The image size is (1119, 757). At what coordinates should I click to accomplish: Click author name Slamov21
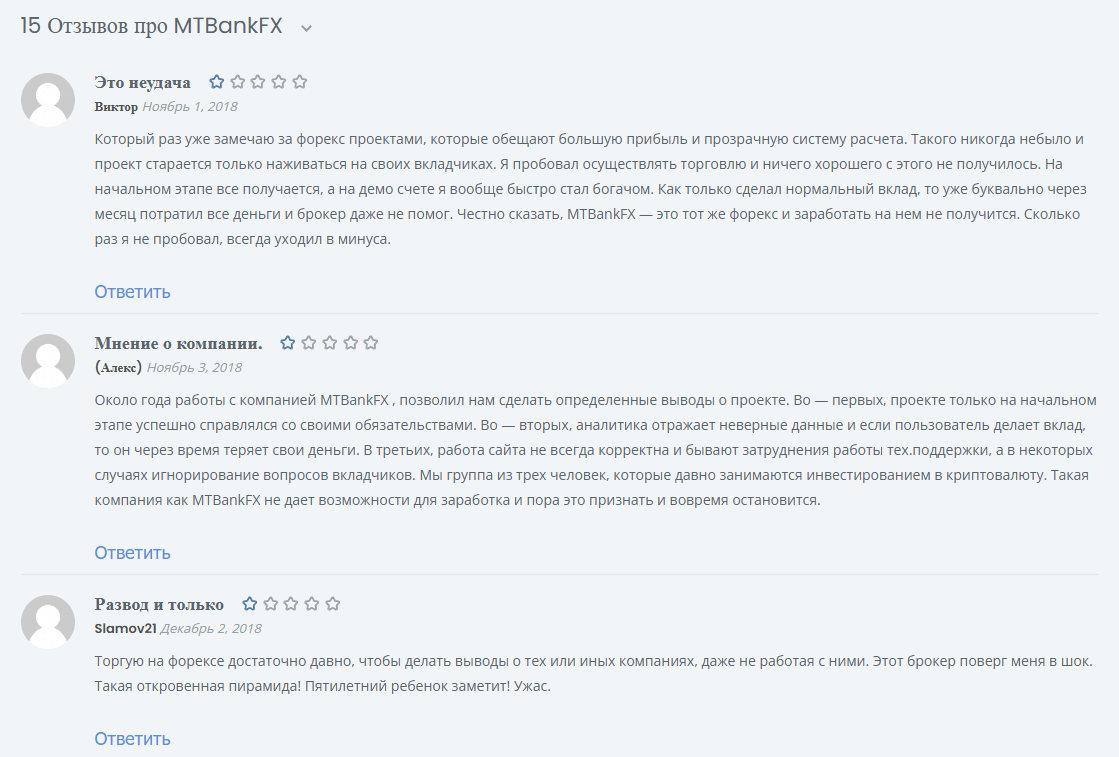[126, 629]
